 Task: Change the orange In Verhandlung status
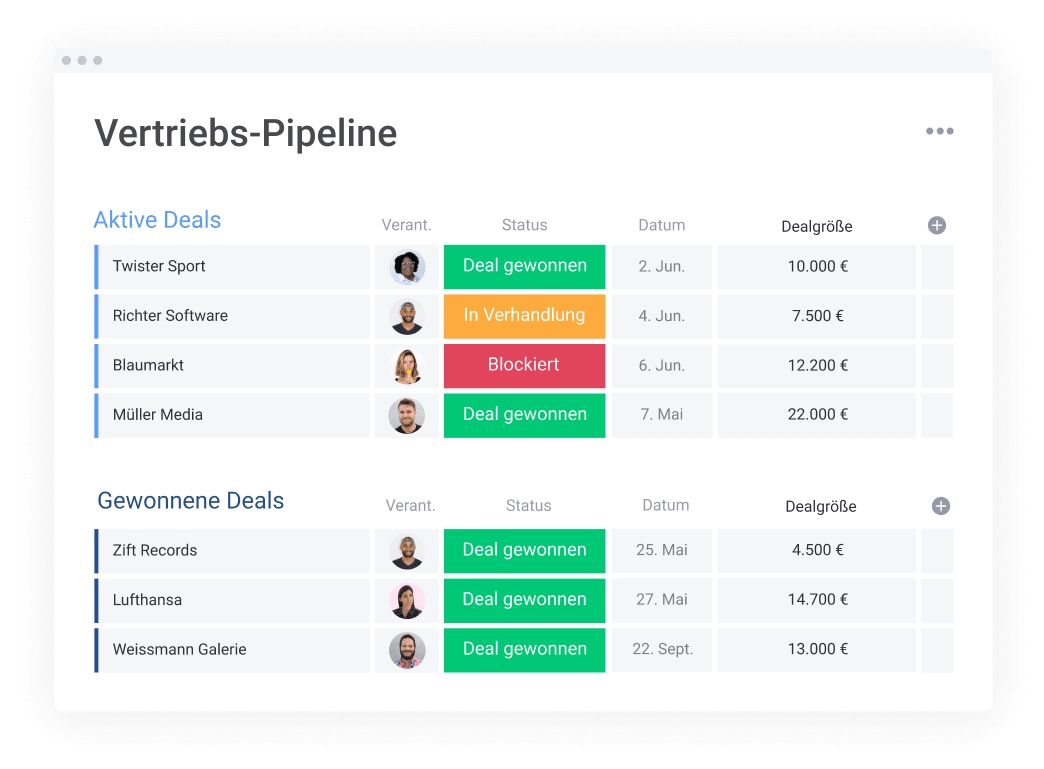pyautogui.click(x=524, y=316)
